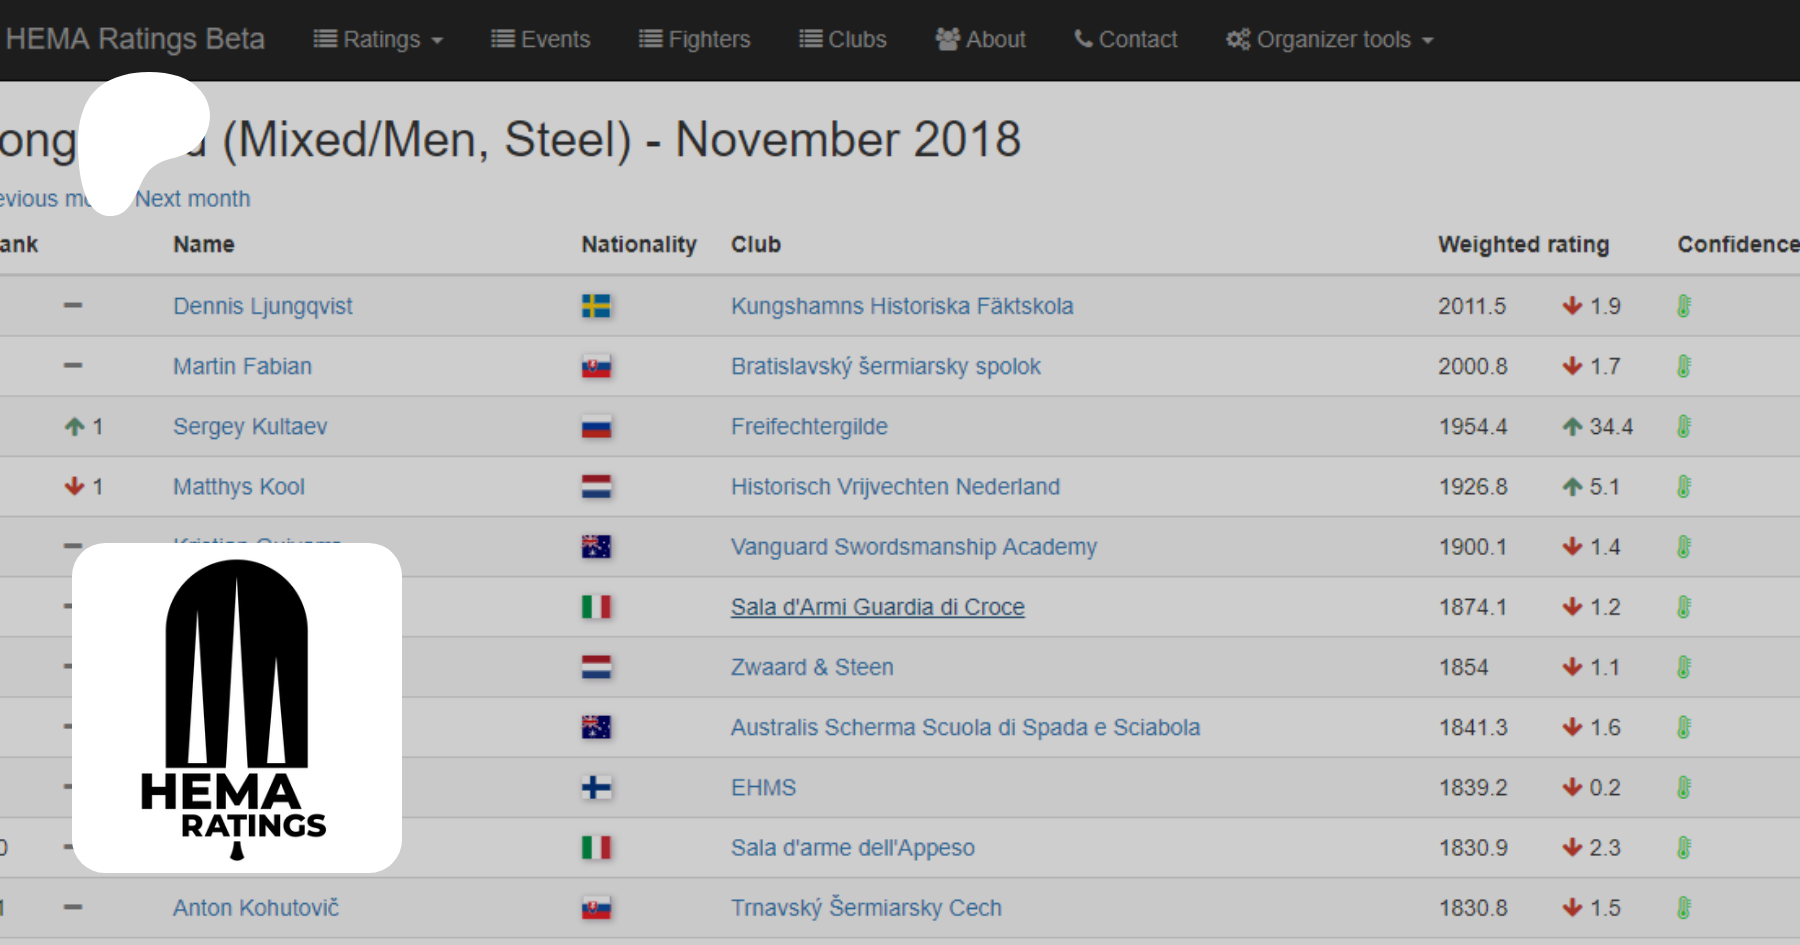Open Anton Kohutovič fighter profile
1800x945 pixels.
[256, 908]
